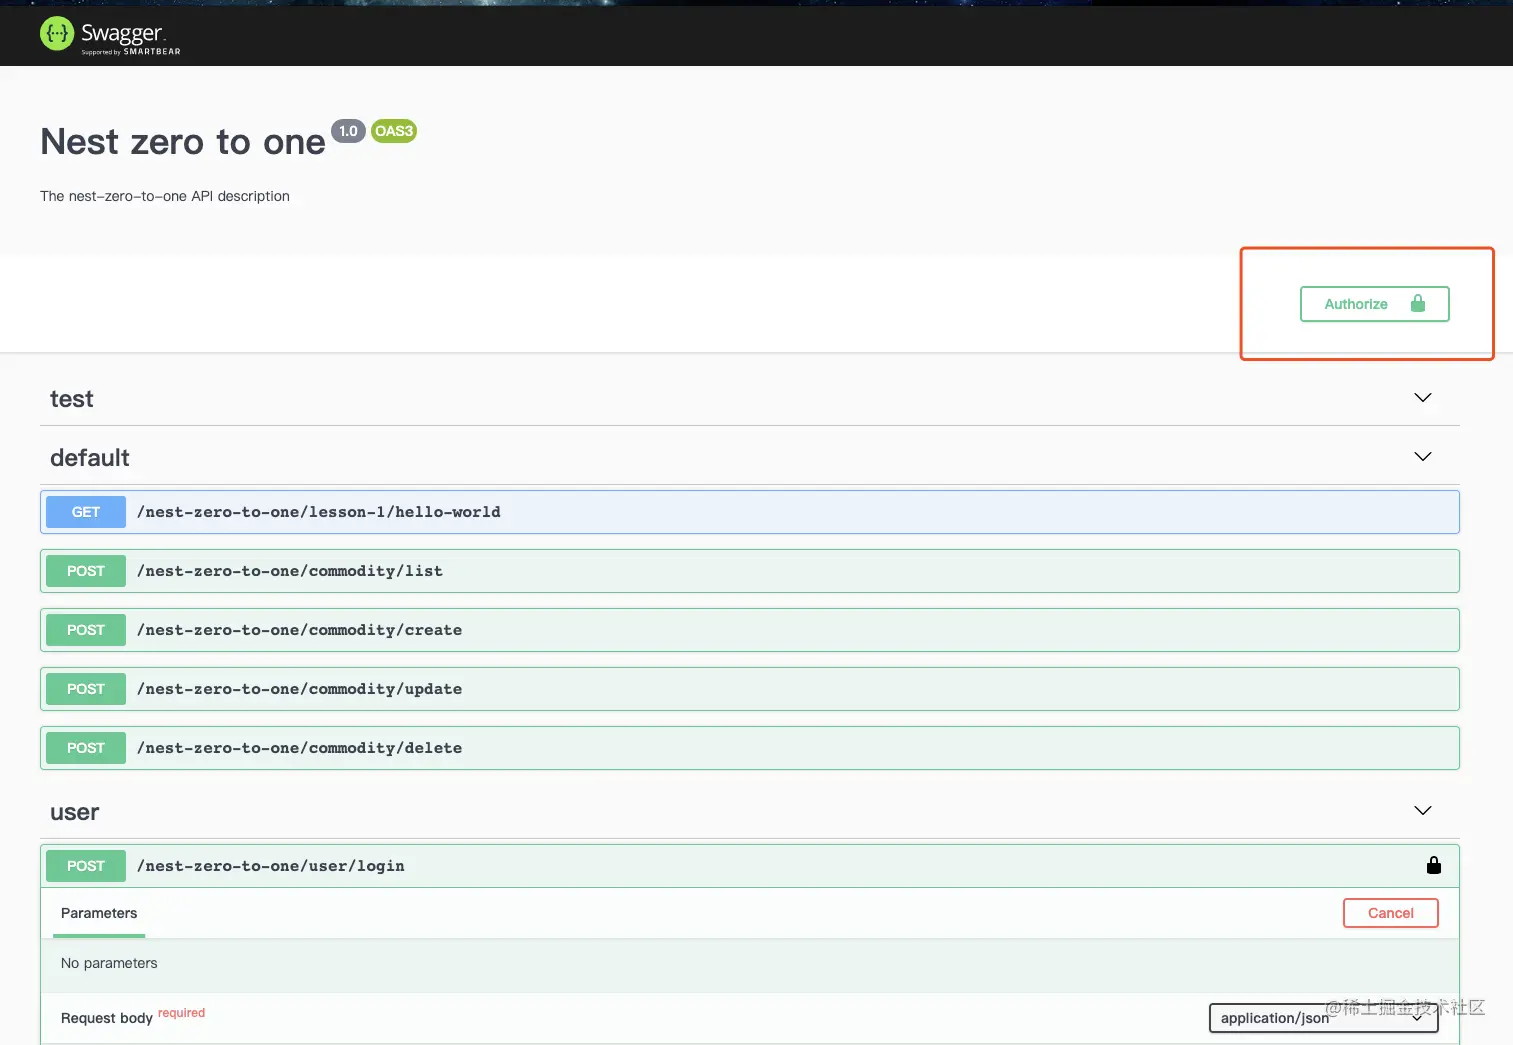Click the 1.0 version badge
The image size is (1513, 1045).
(x=348, y=131)
